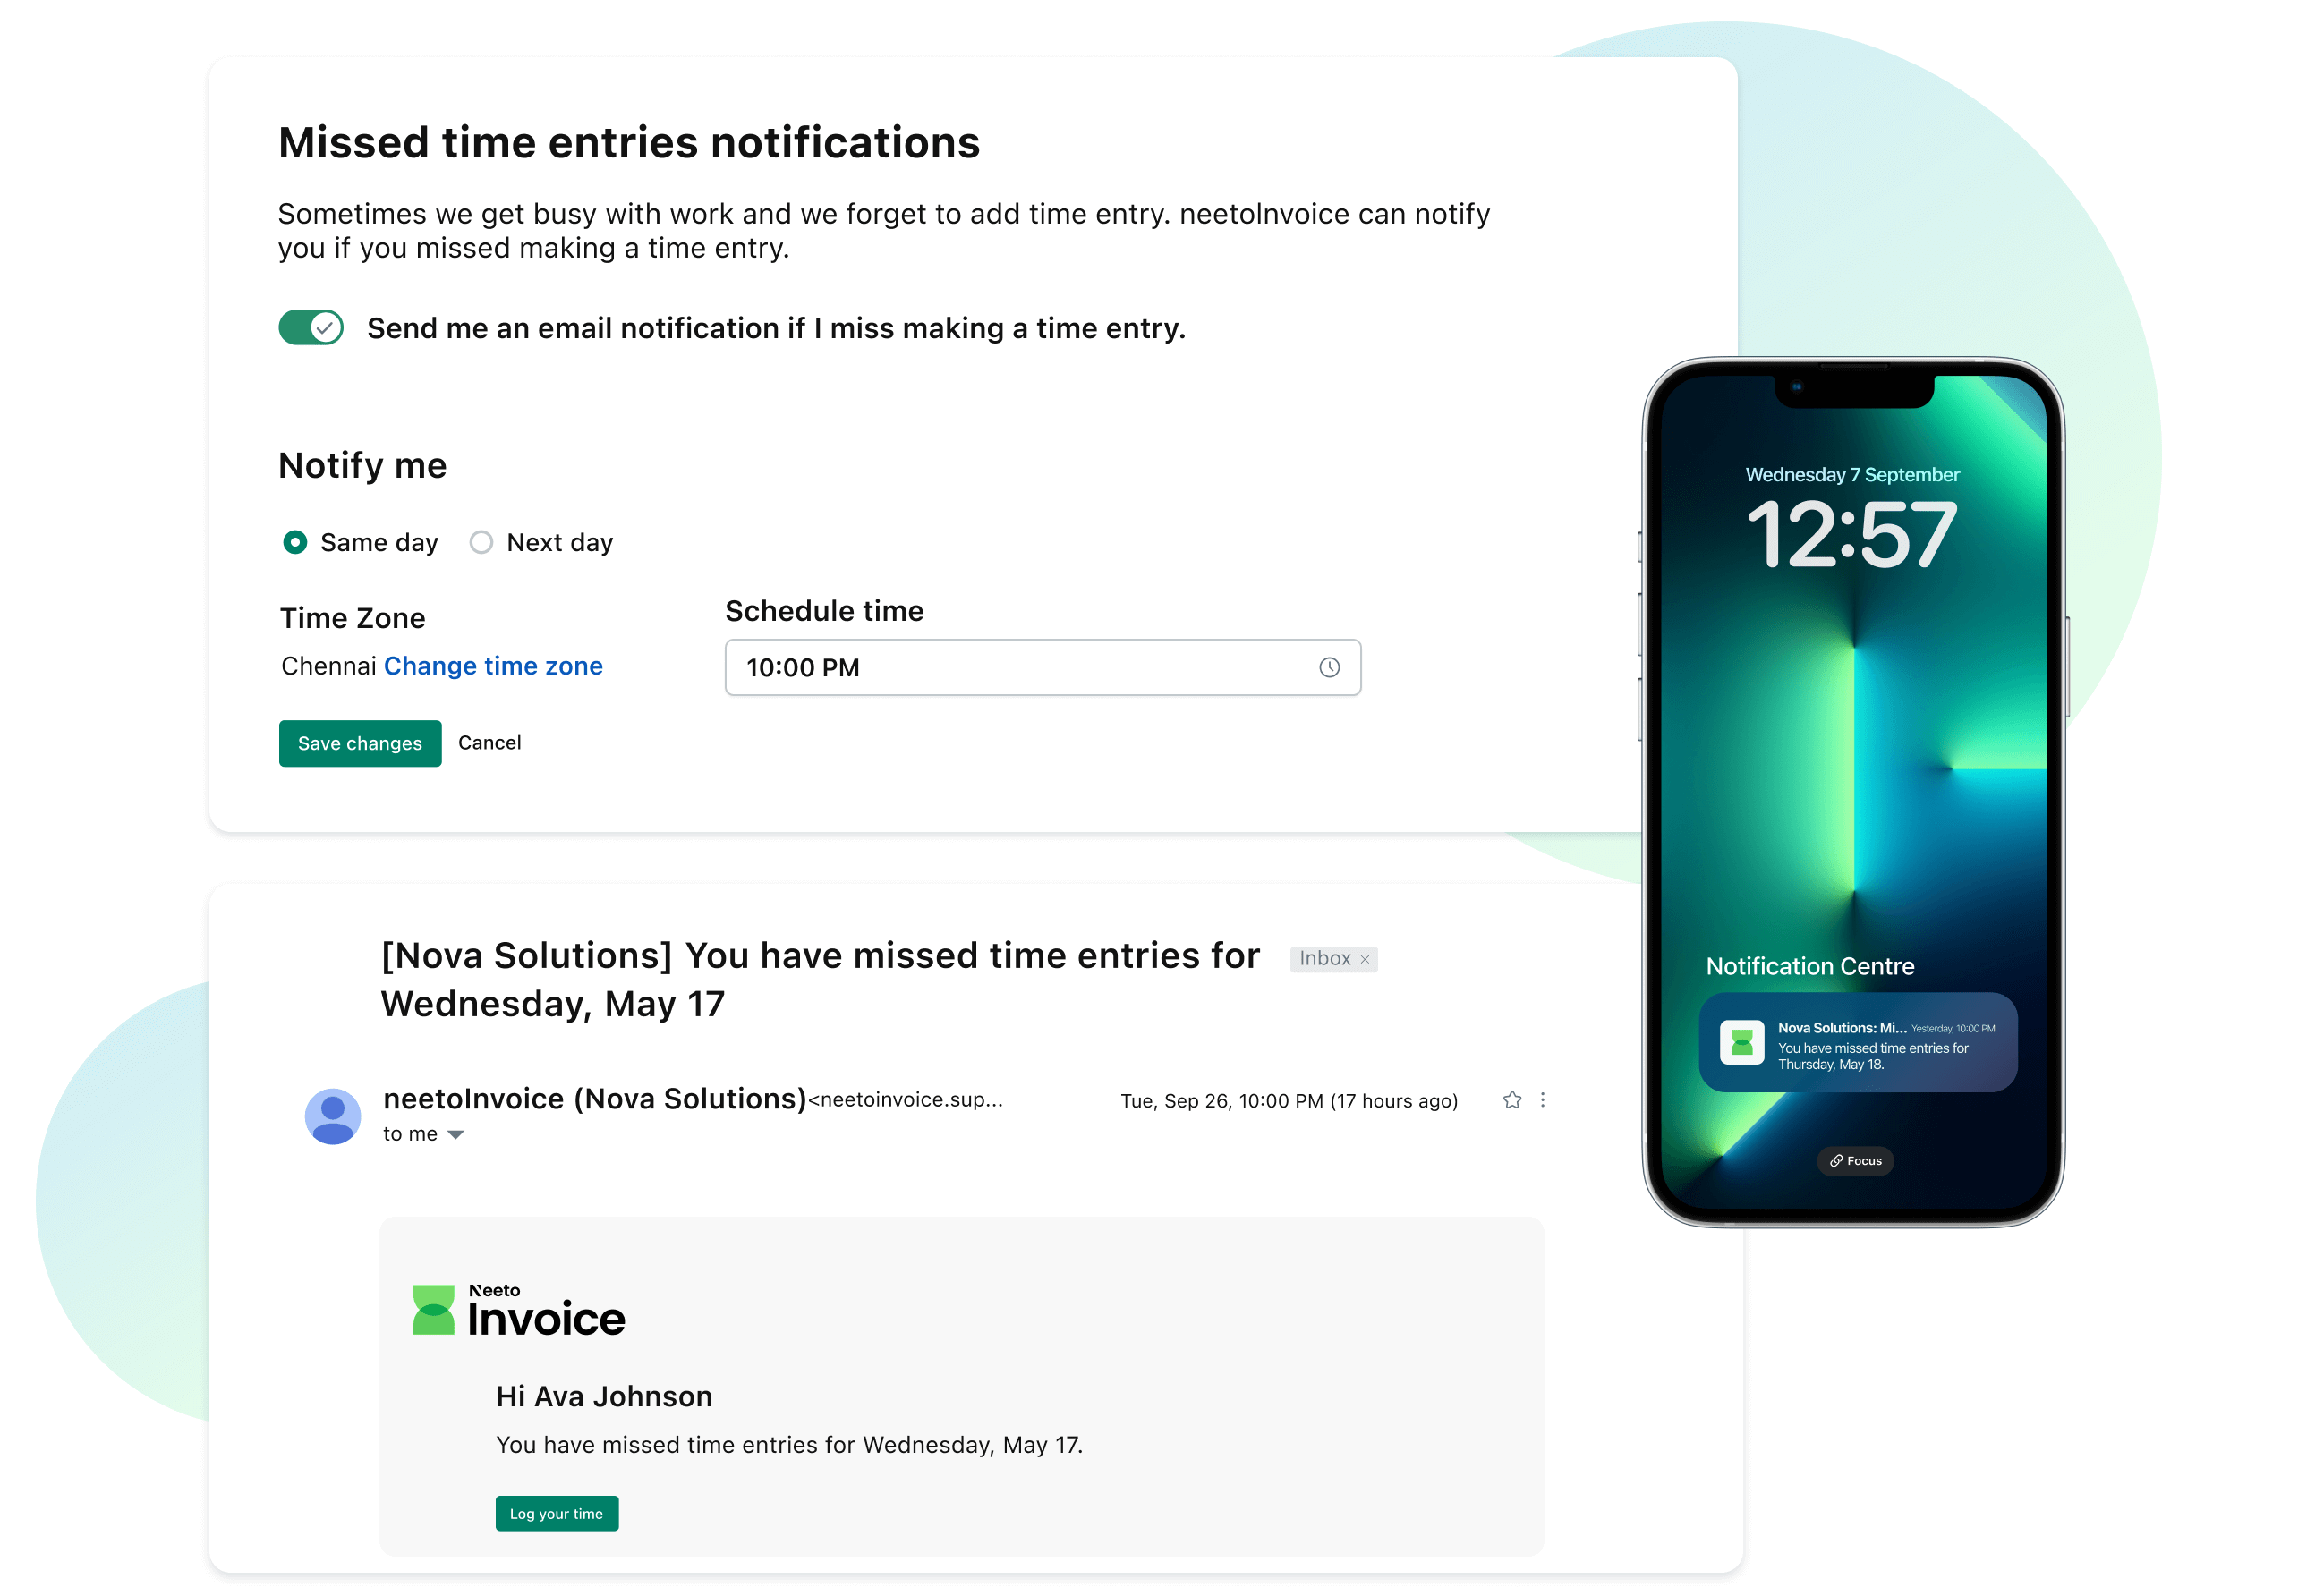This screenshot has width=2298, height=1596.
Task: Toggle the missed time entry email notification
Action: point(311,327)
